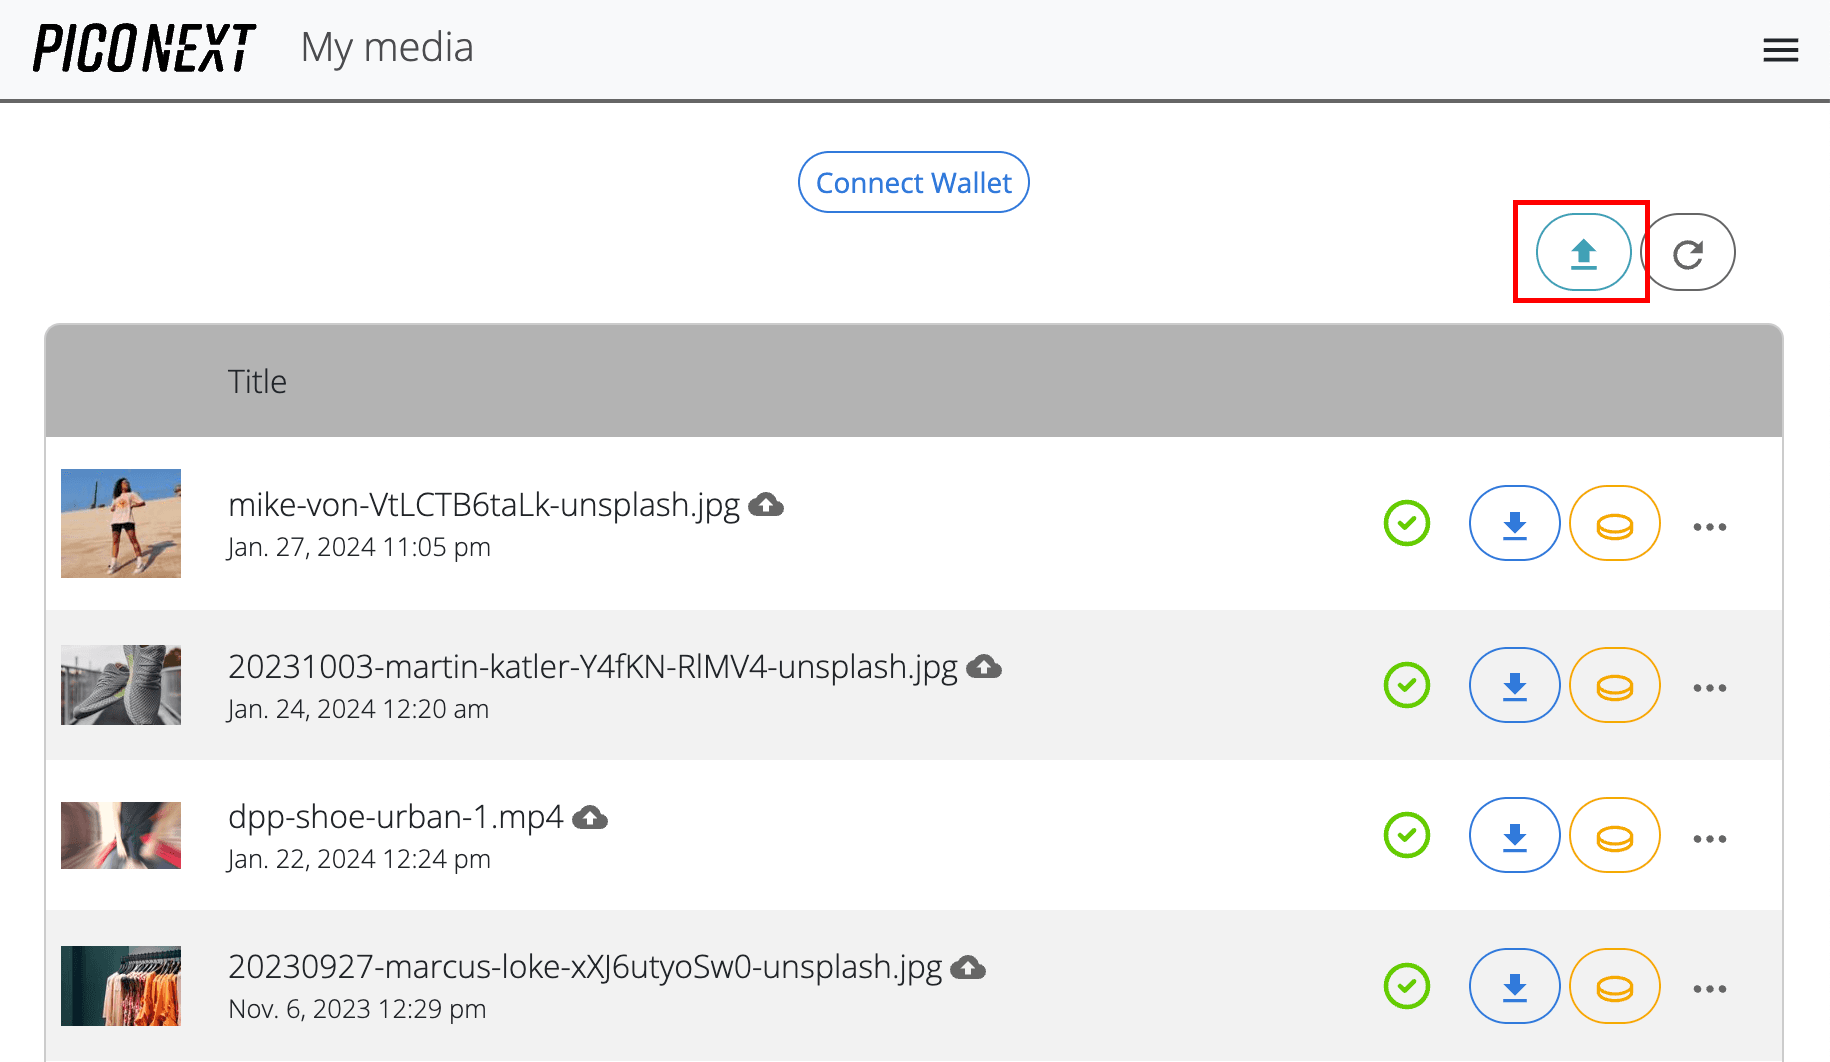Download 20230927-marcus-loke-xXJ6utyoSw0-unsplash.jpg
The height and width of the screenshot is (1062, 1830).
click(x=1514, y=986)
